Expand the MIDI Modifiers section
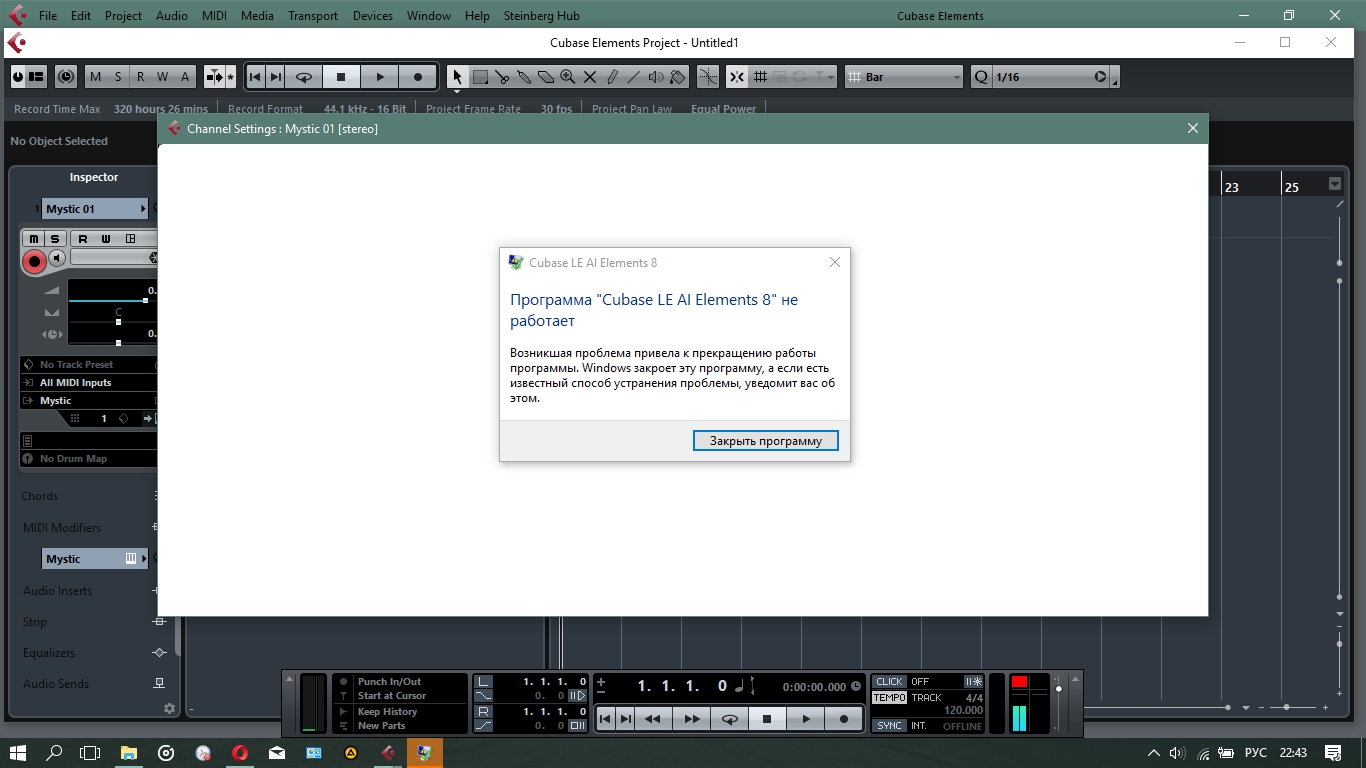Viewport: 1366px width, 768px height. (x=62, y=528)
